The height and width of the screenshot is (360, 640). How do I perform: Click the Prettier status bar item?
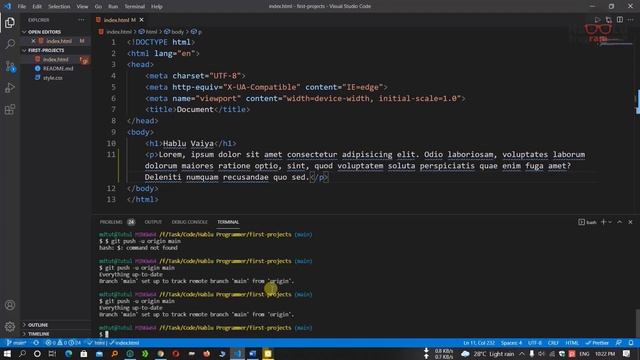click(x=597, y=343)
